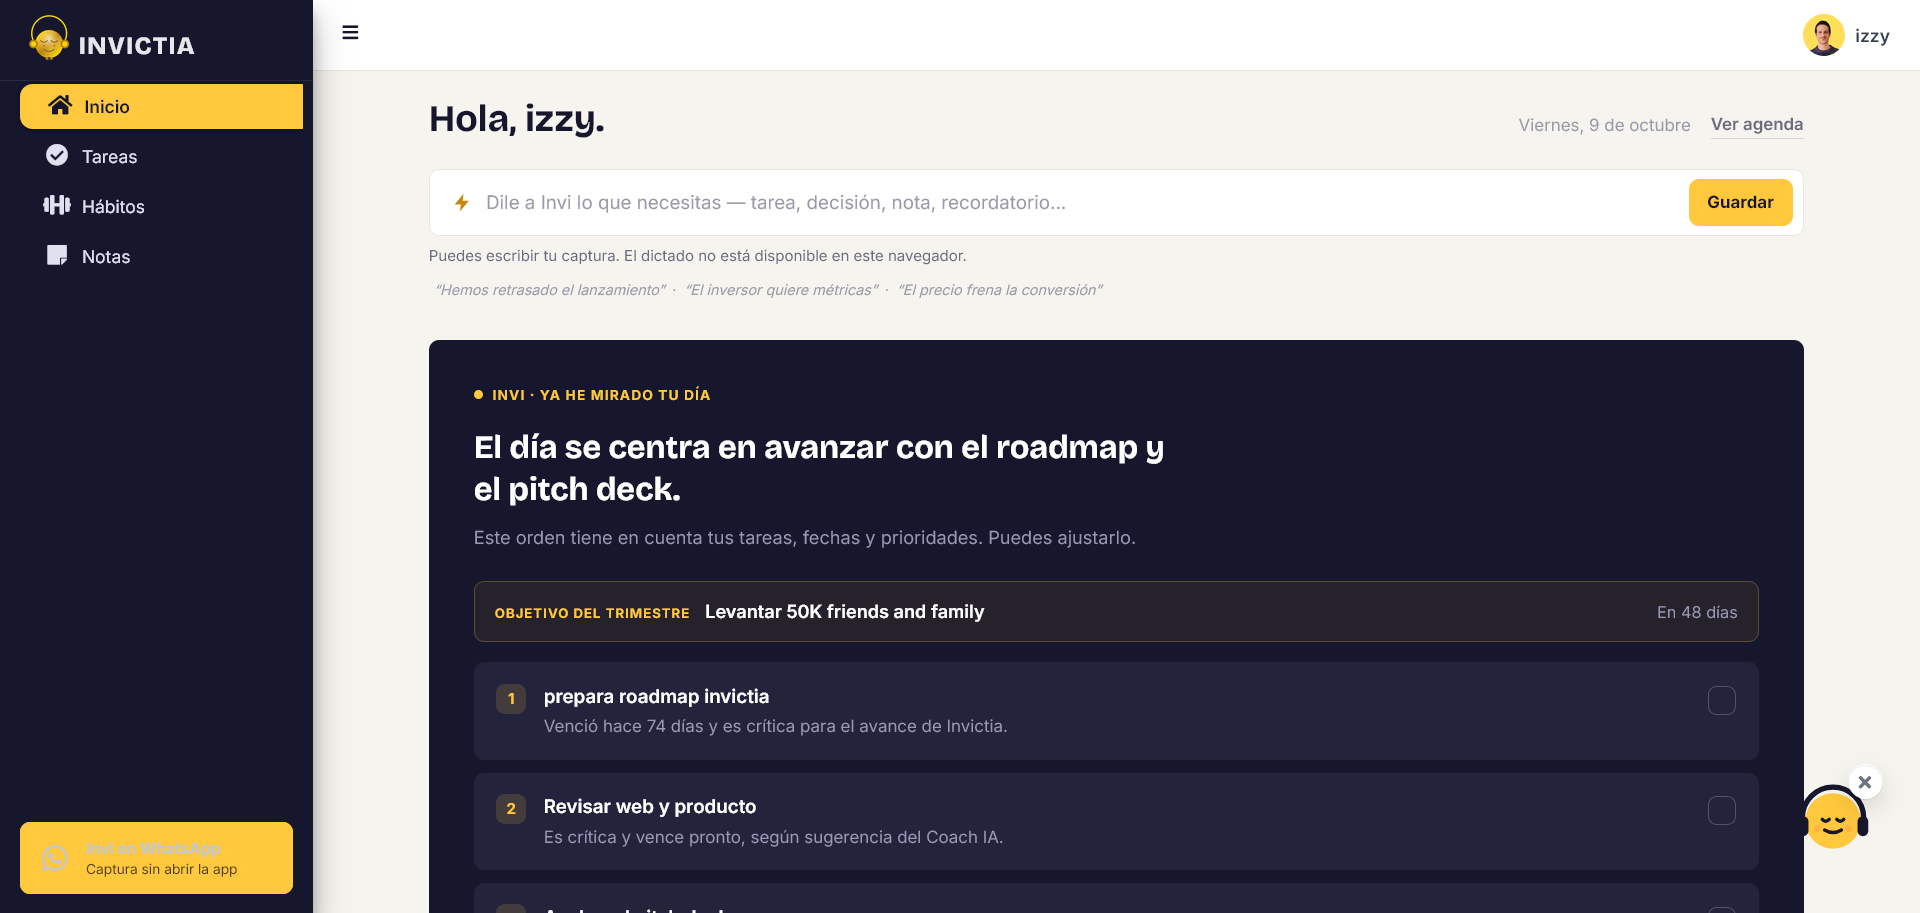Viewport: 1920px width, 913px height.
Task: Click the date 'Viernes, 9 de octubre'
Action: (1604, 125)
